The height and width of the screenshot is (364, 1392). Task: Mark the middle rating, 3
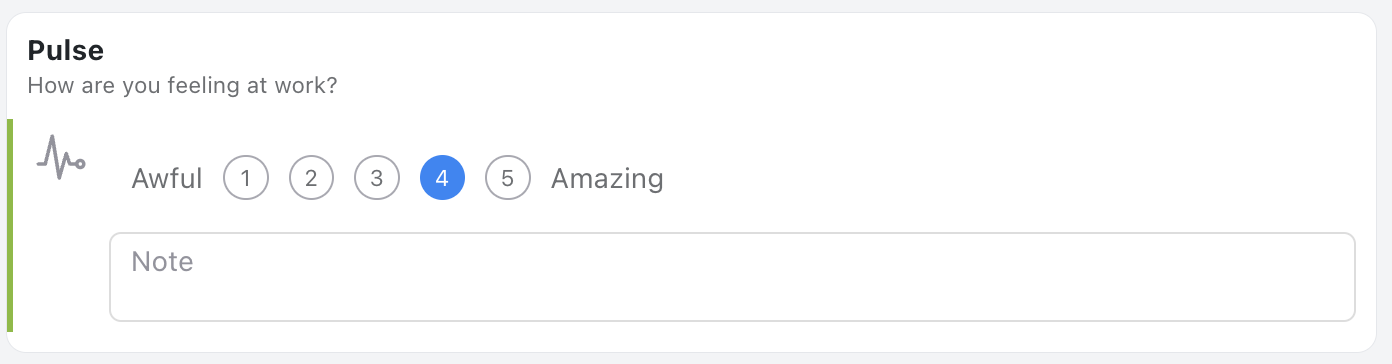[x=377, y=179]
